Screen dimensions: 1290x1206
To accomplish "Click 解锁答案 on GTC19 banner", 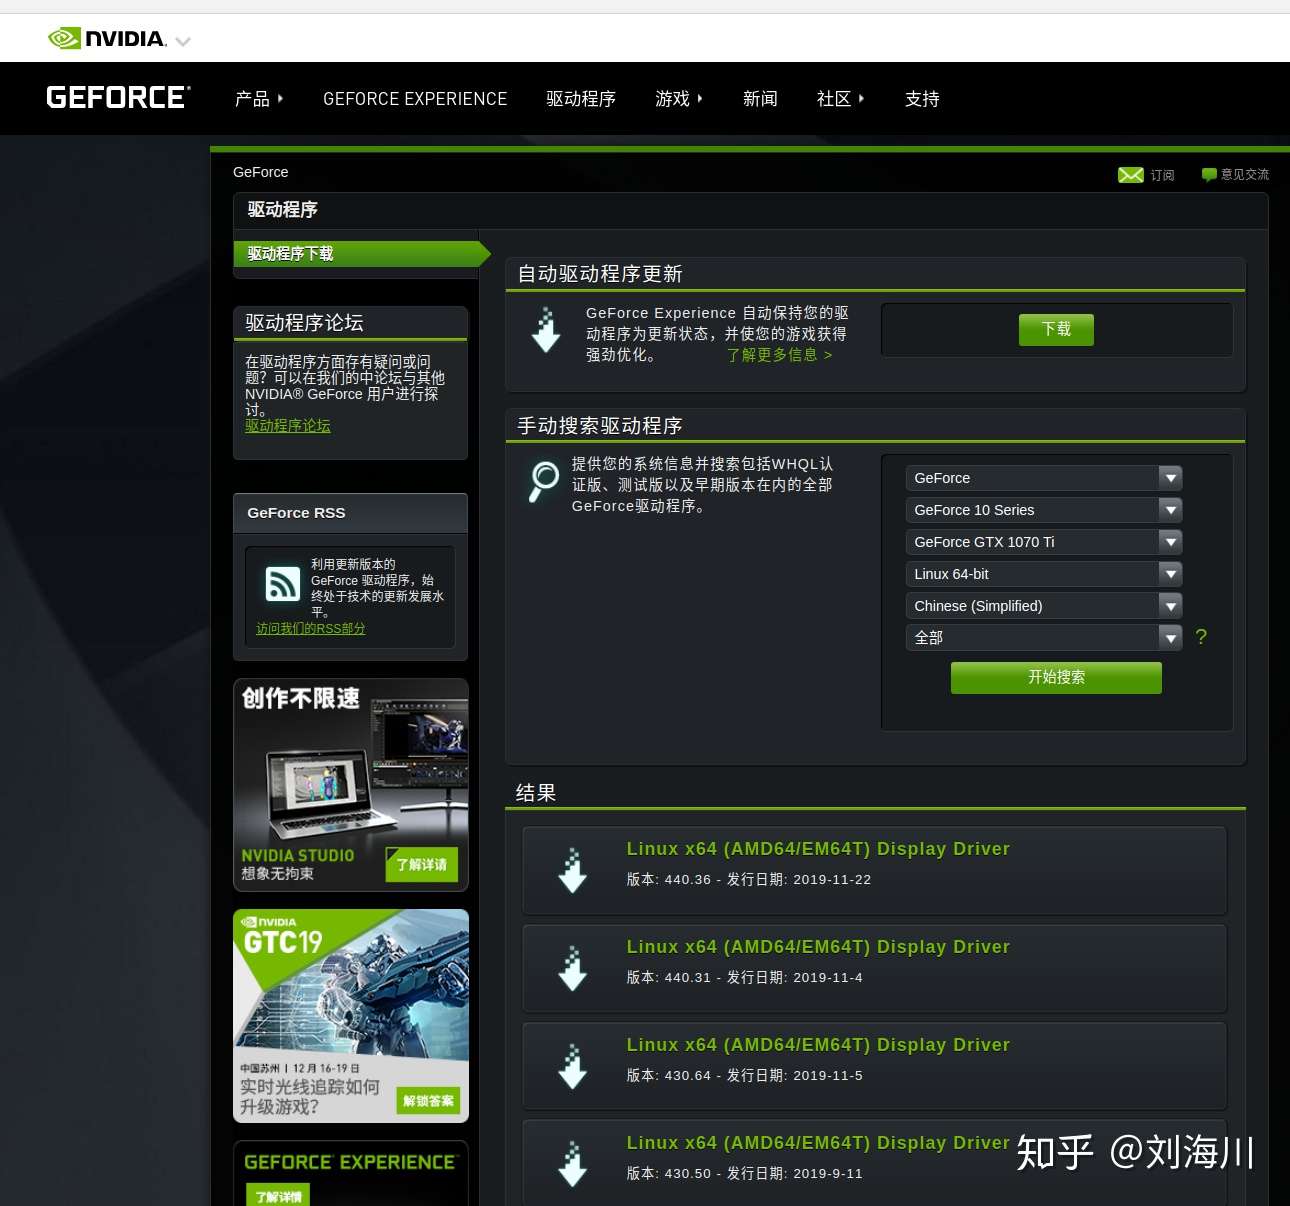I will 428,1101.
